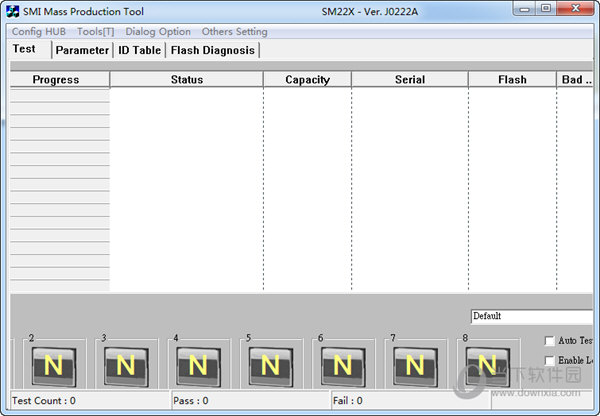Image resolution: width=600 pixels, height=416 pixels.
Task: Click the SMI app icon in title bar
Action: [x=12, y=11]
